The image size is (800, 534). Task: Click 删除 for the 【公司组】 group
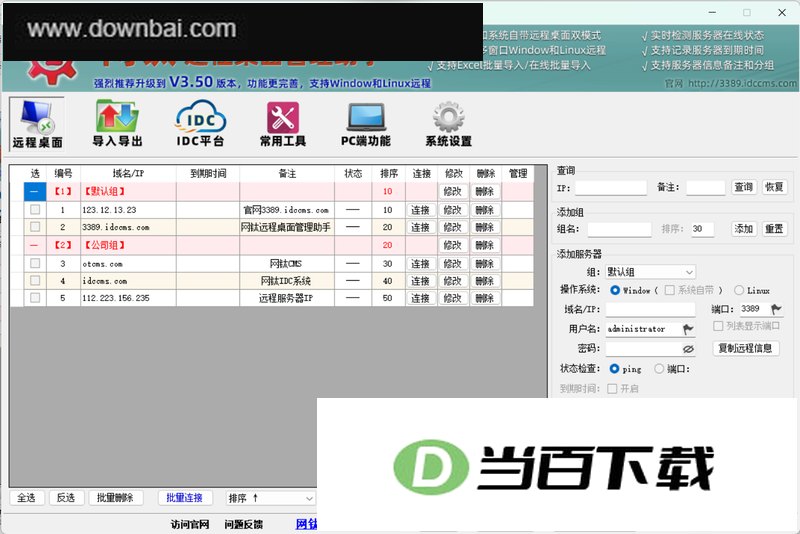[485, 245]
